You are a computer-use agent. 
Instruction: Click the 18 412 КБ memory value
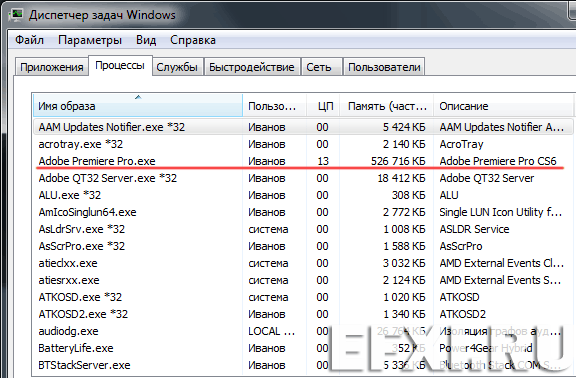(x=401, y=178)
